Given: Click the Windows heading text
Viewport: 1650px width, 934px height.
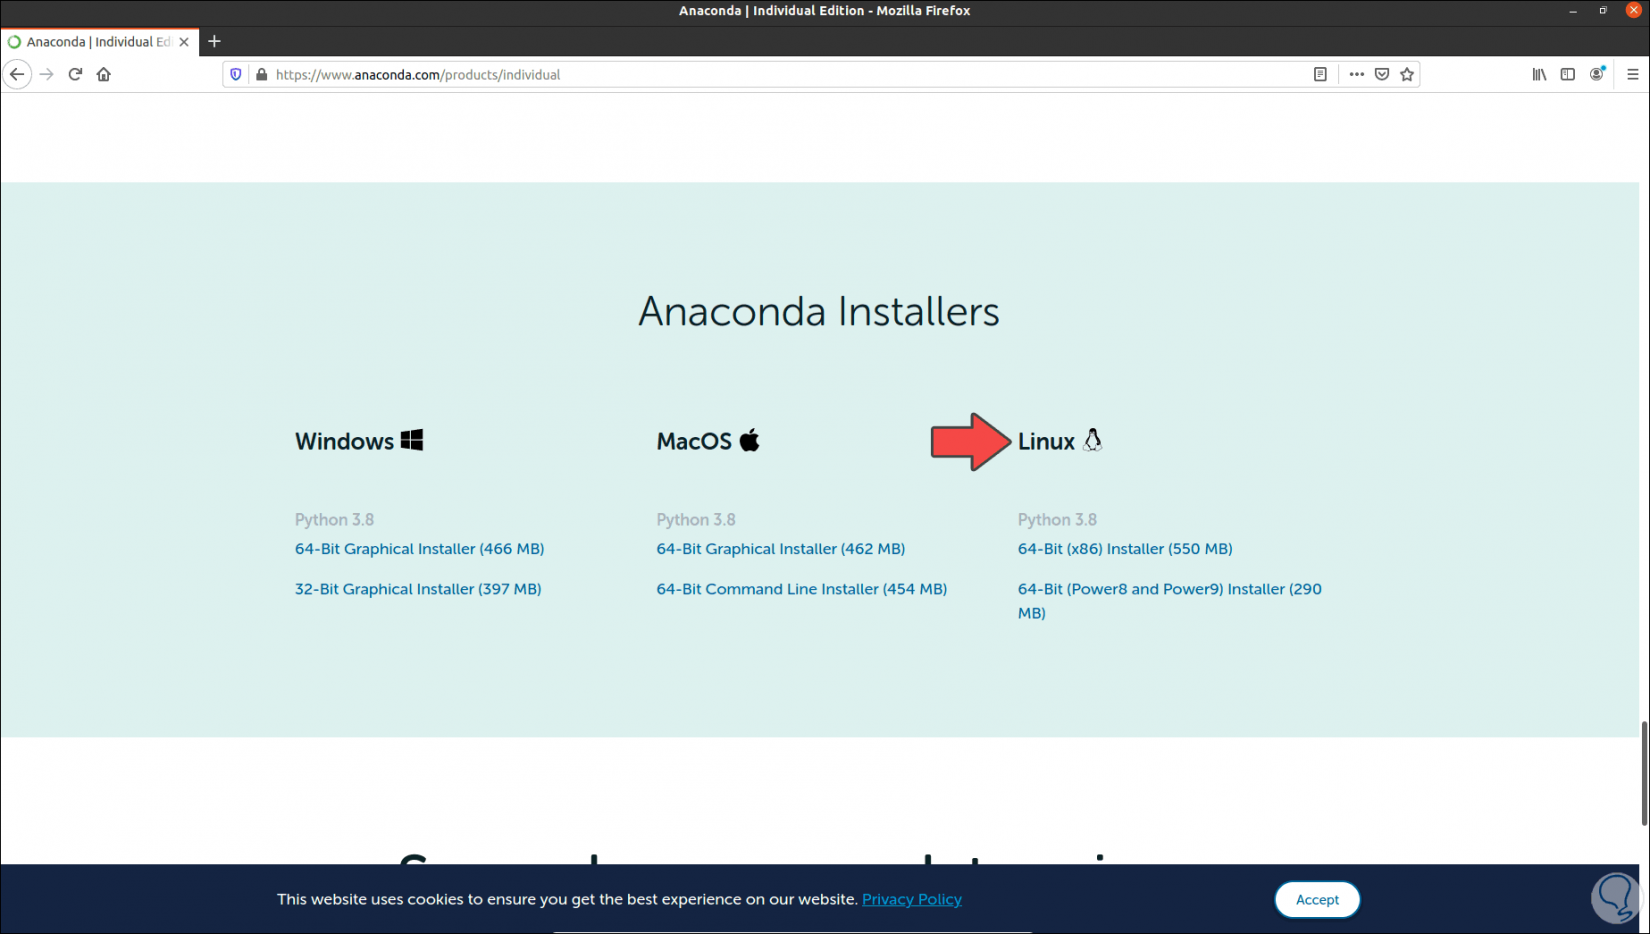Looking at the screenshot, I should [344, 441].
